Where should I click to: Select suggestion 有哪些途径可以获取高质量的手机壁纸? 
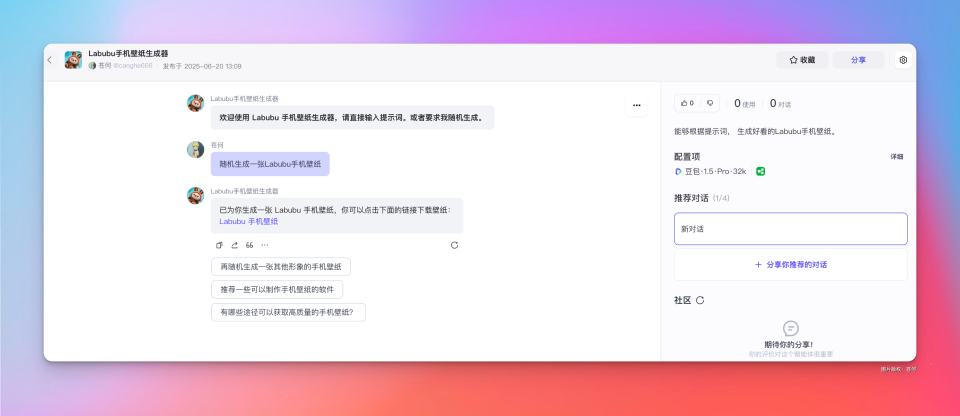click(x=288, y=312)
